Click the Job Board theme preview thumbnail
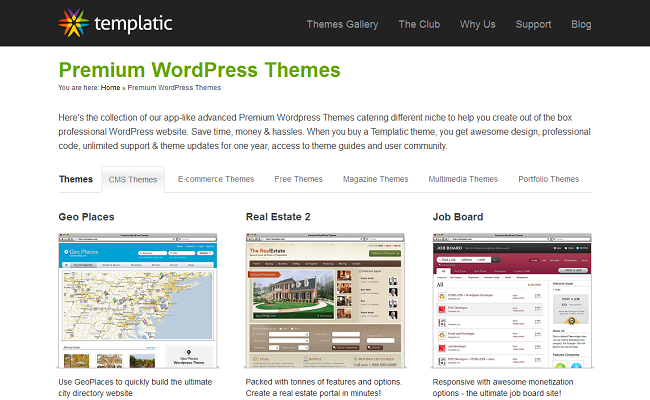The width and height of the screenshot is (650, 400). click(512, 301)
